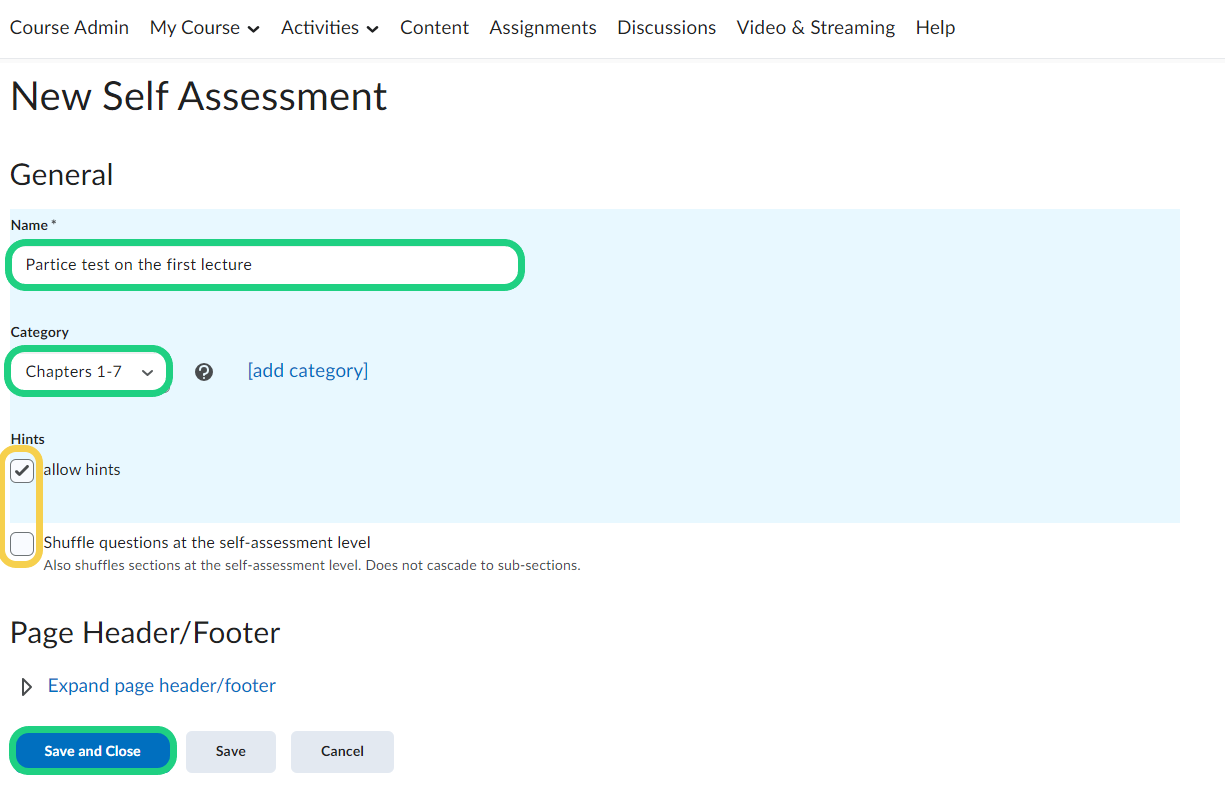The height and width of the screenshot is (807, 1225).
Task: Open the Activities dropdown menu
Action: (329, 28)
